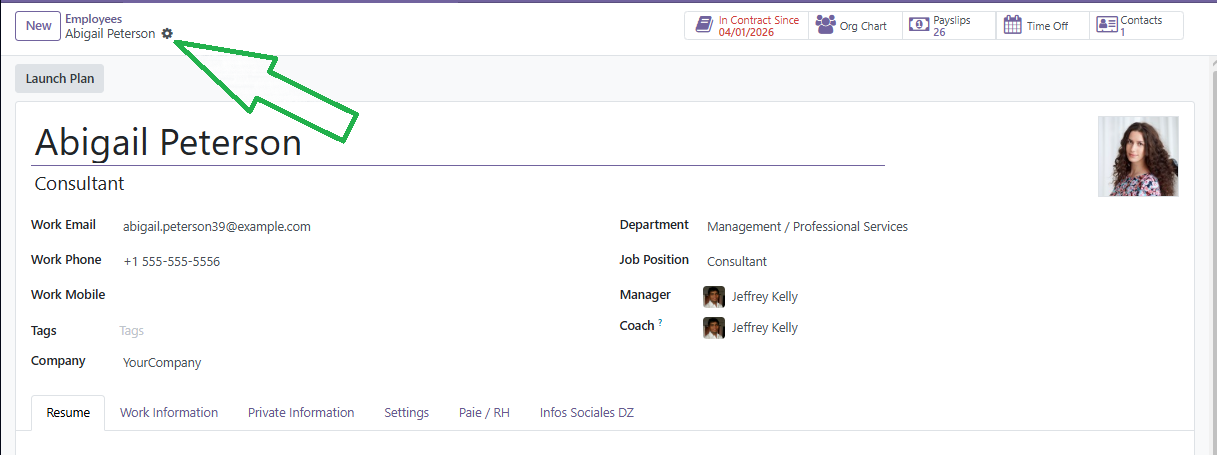
Task: Open the Payslips 26 stat button
Action: point(949,25)
